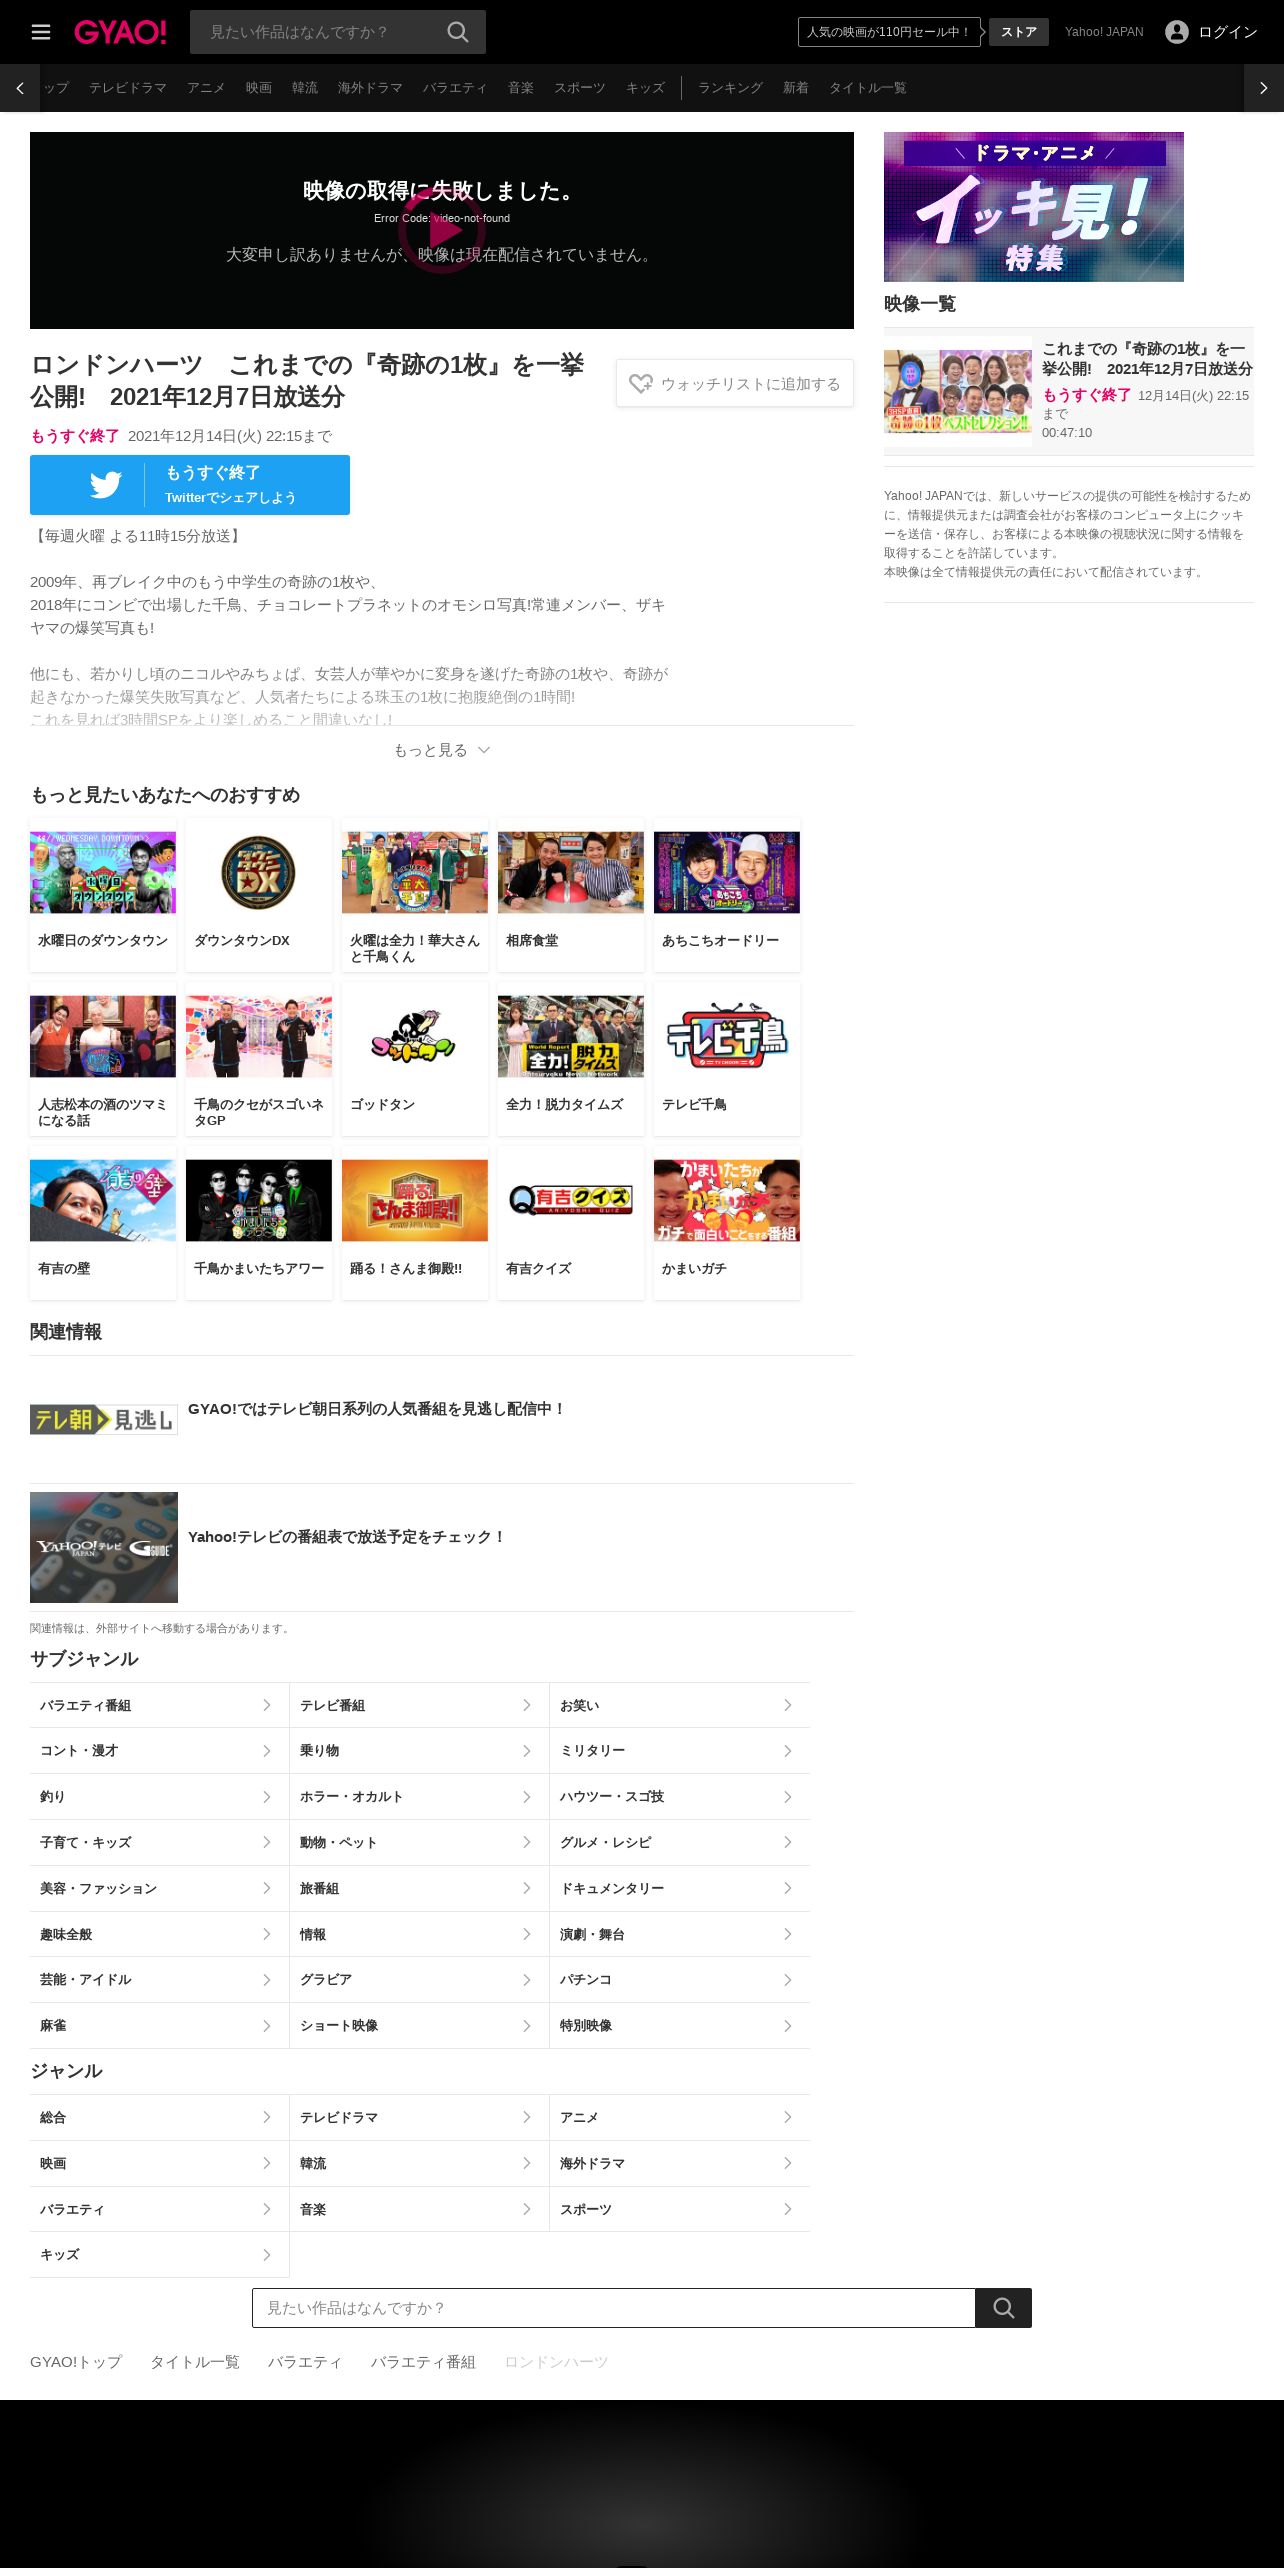Viewport: 1284px width, 2568px height.
Task: Click the Twitter bird share icon
Action: (105, 485)
